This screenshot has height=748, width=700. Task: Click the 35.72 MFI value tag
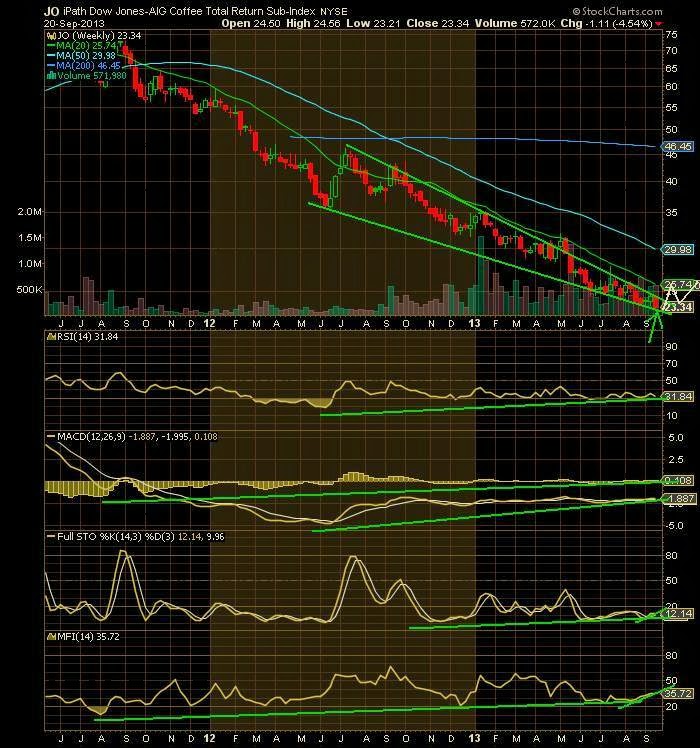point(678,694)
